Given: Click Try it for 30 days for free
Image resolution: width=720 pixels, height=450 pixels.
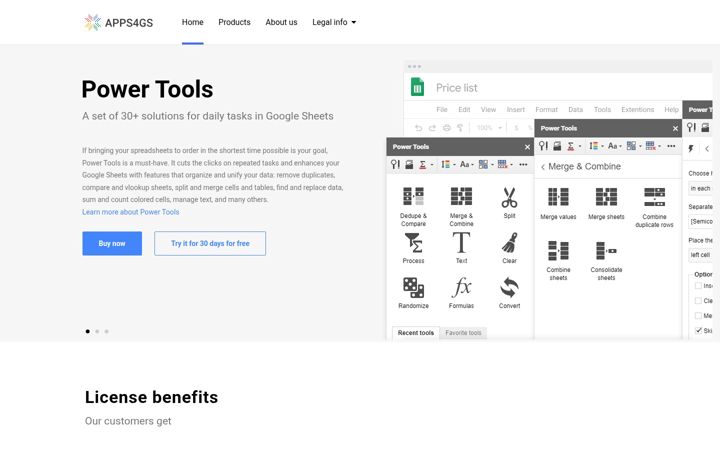Looking at the screenshot, I should pyautogui.click(x=210, y=243).
